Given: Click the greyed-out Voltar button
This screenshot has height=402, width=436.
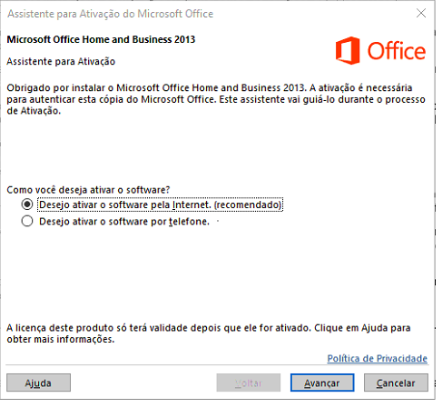Looking at the screenshot, I should (x=248, y=382).
